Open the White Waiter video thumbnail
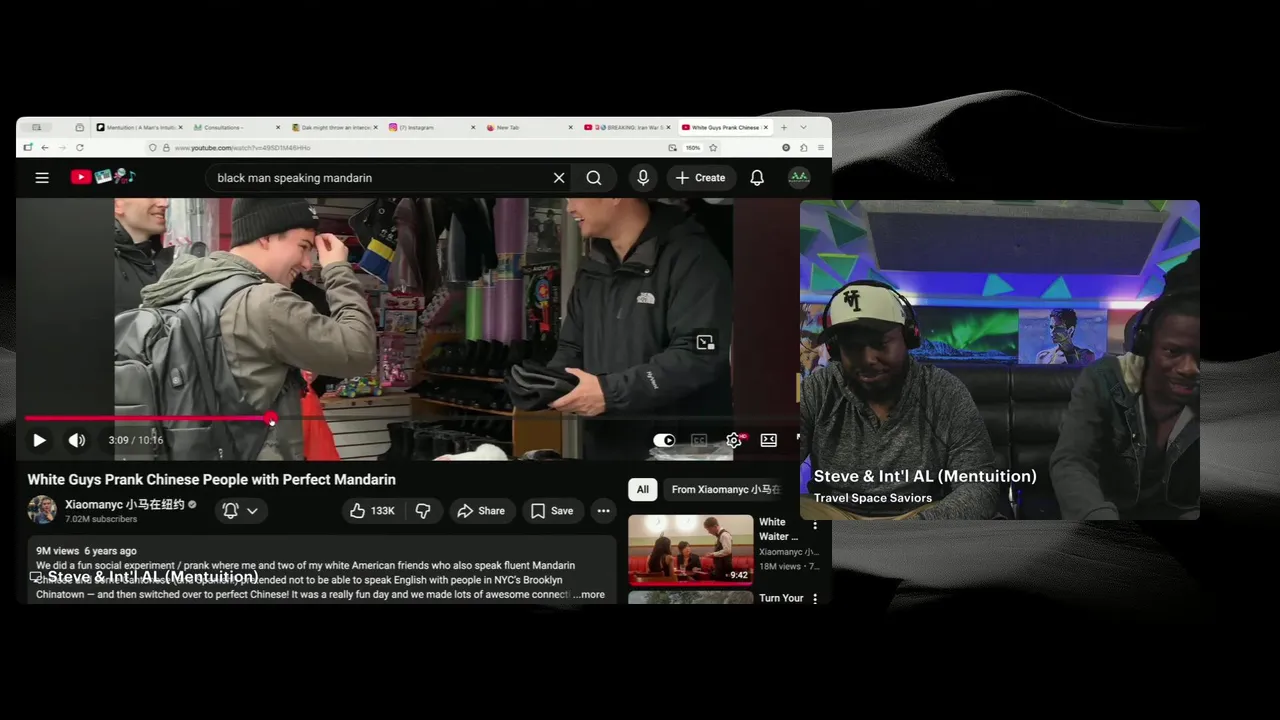The width and height of the screenshot is (1280, 720). pos(690,550)
